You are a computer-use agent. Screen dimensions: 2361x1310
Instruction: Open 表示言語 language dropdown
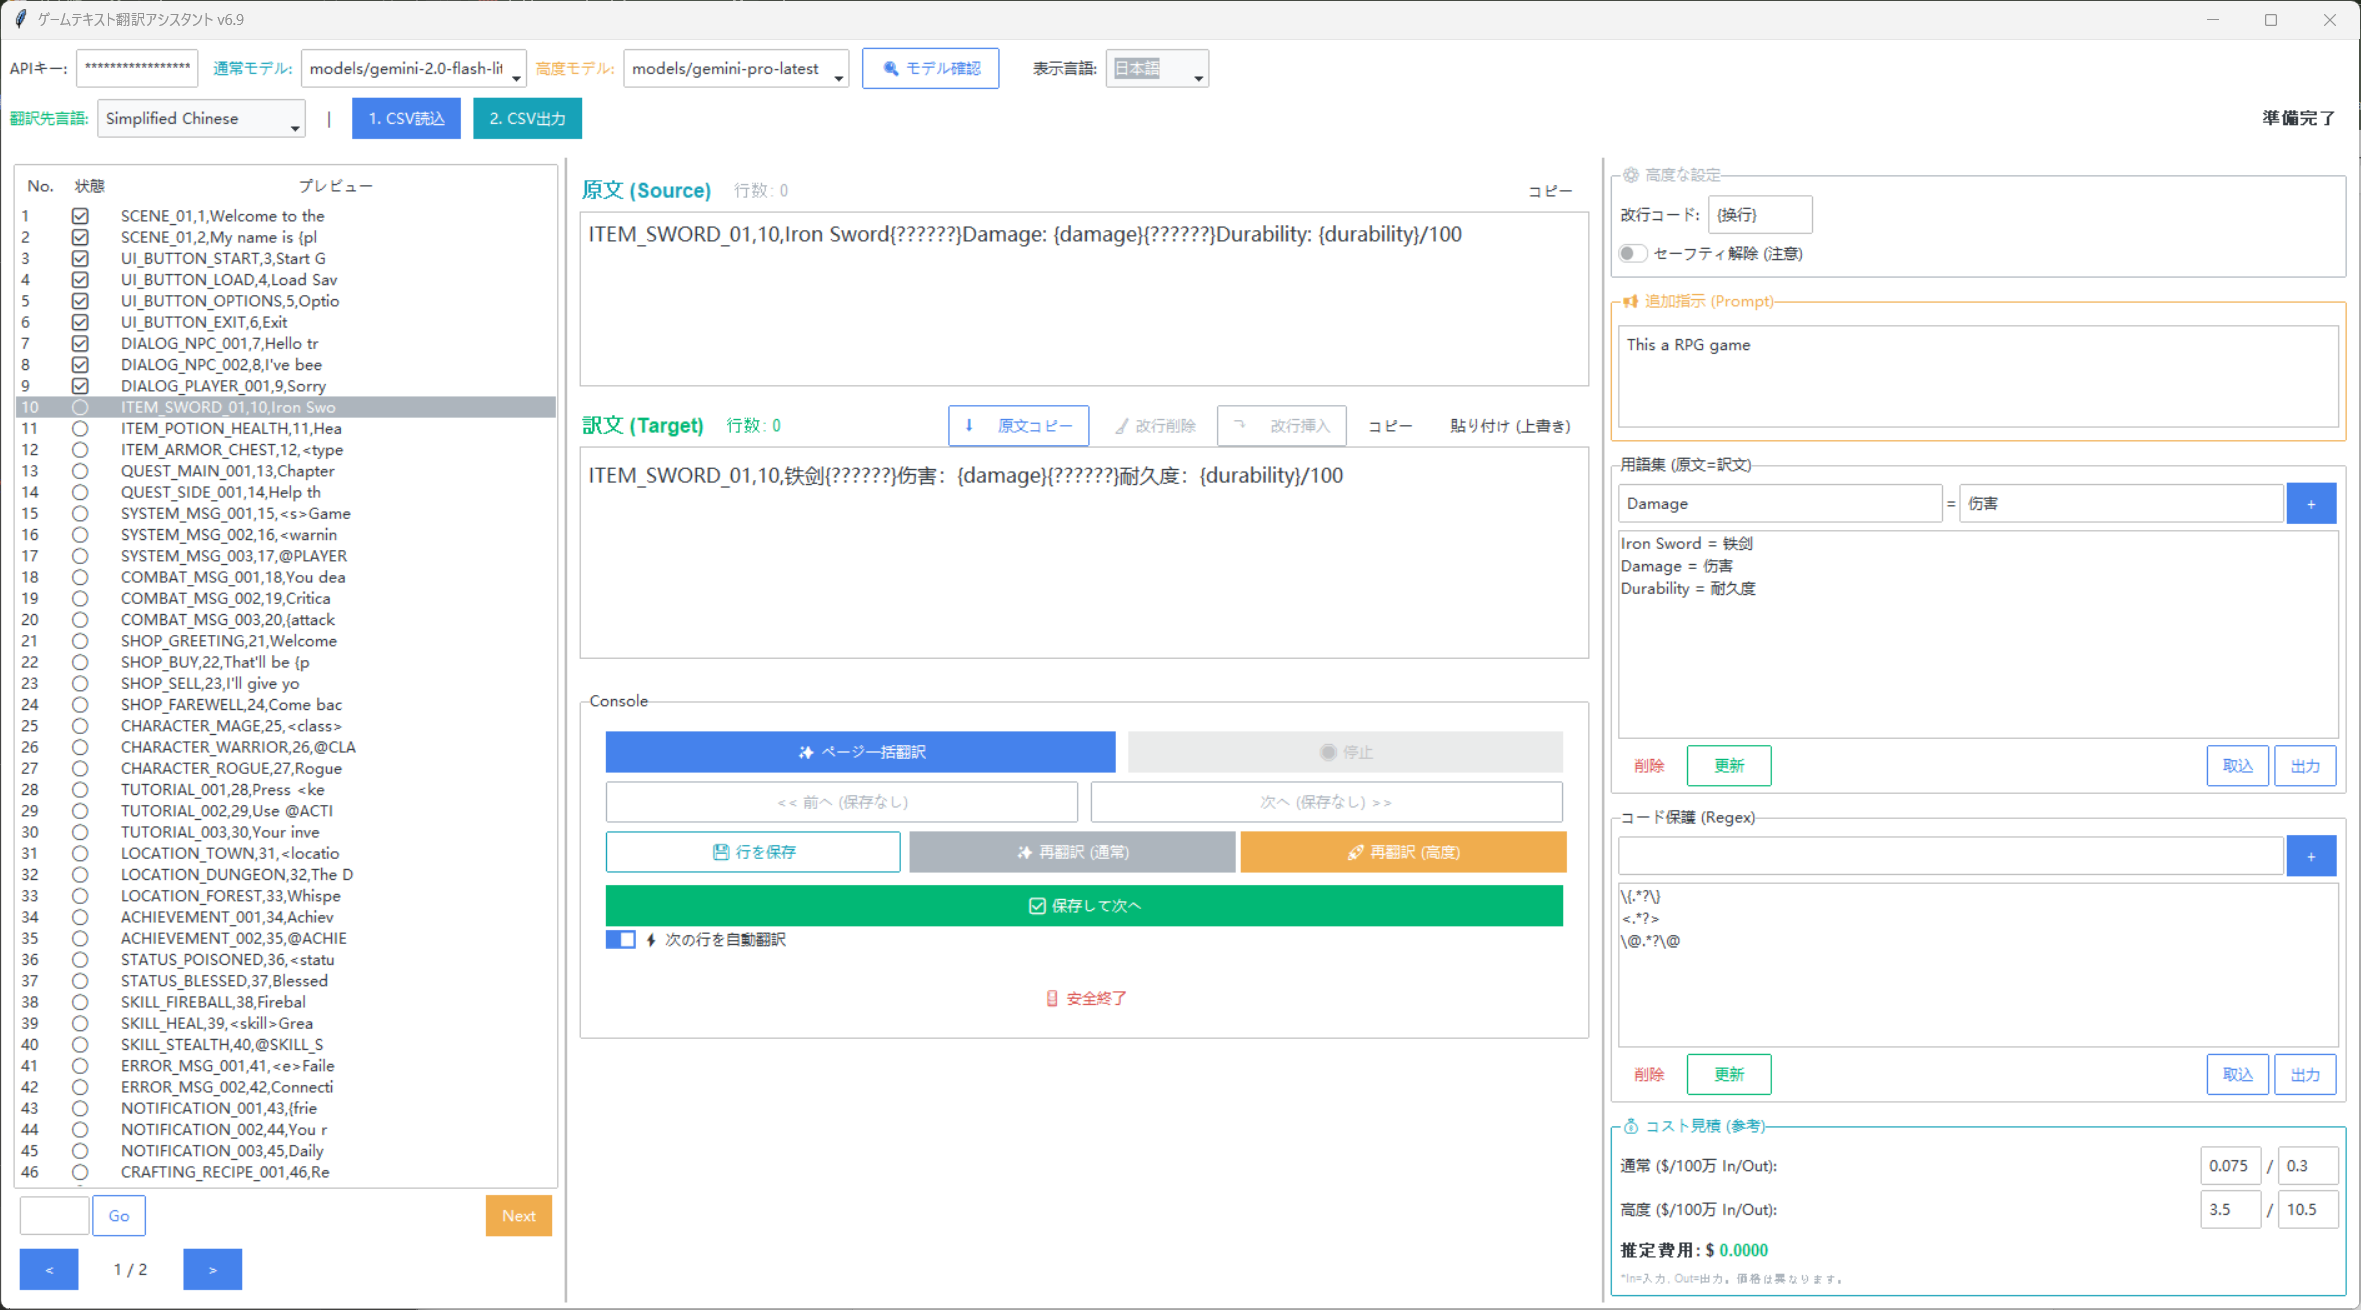(x=1157, y=68)
